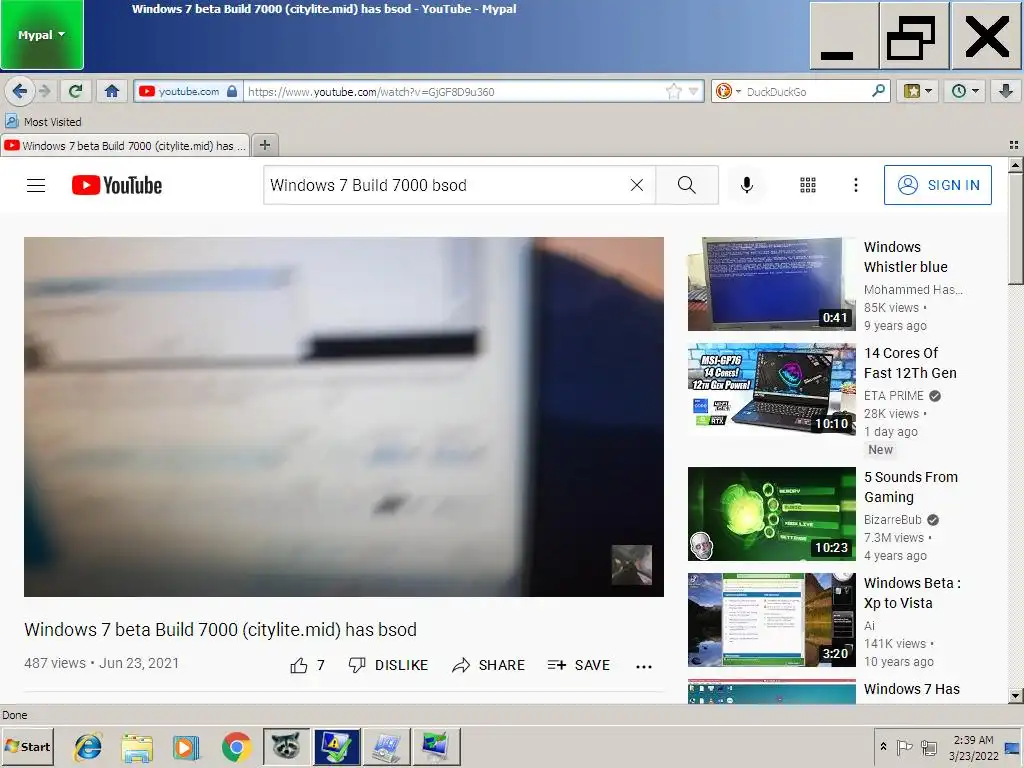Viewport: 1024px width, 768px height.
Task: Launch Internet Explorer from the taskbar
Action: point(88,747)
